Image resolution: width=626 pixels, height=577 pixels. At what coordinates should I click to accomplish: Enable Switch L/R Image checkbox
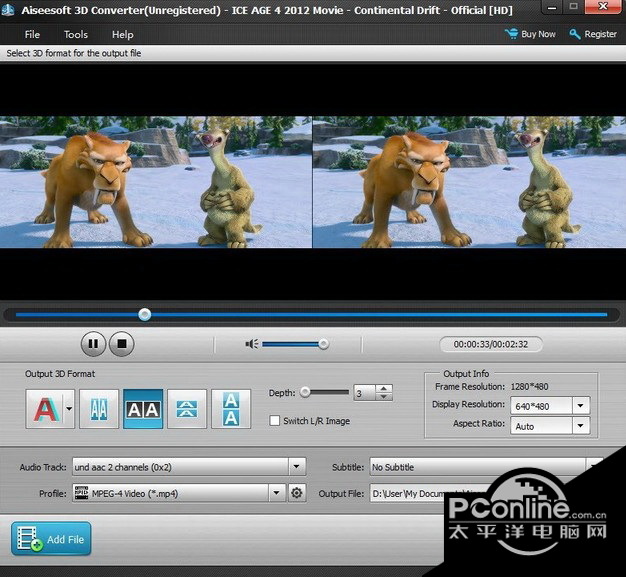275,421
